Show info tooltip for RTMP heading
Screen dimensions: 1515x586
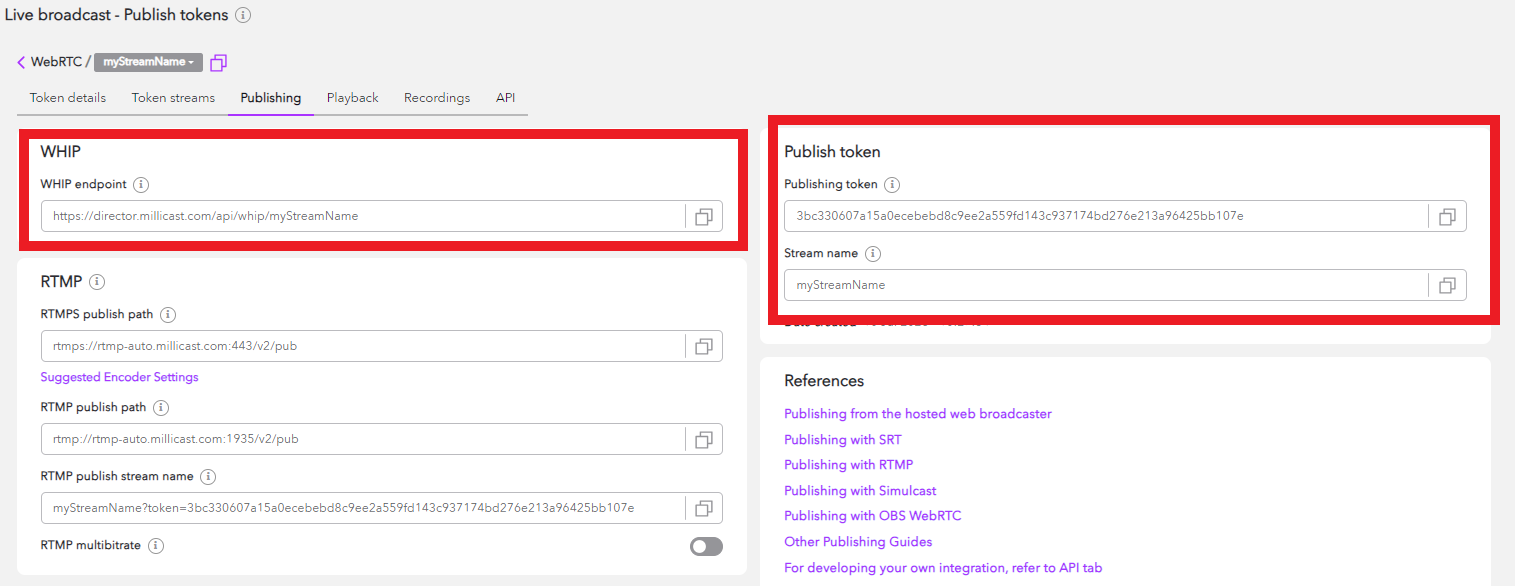[x=97, y=282]
